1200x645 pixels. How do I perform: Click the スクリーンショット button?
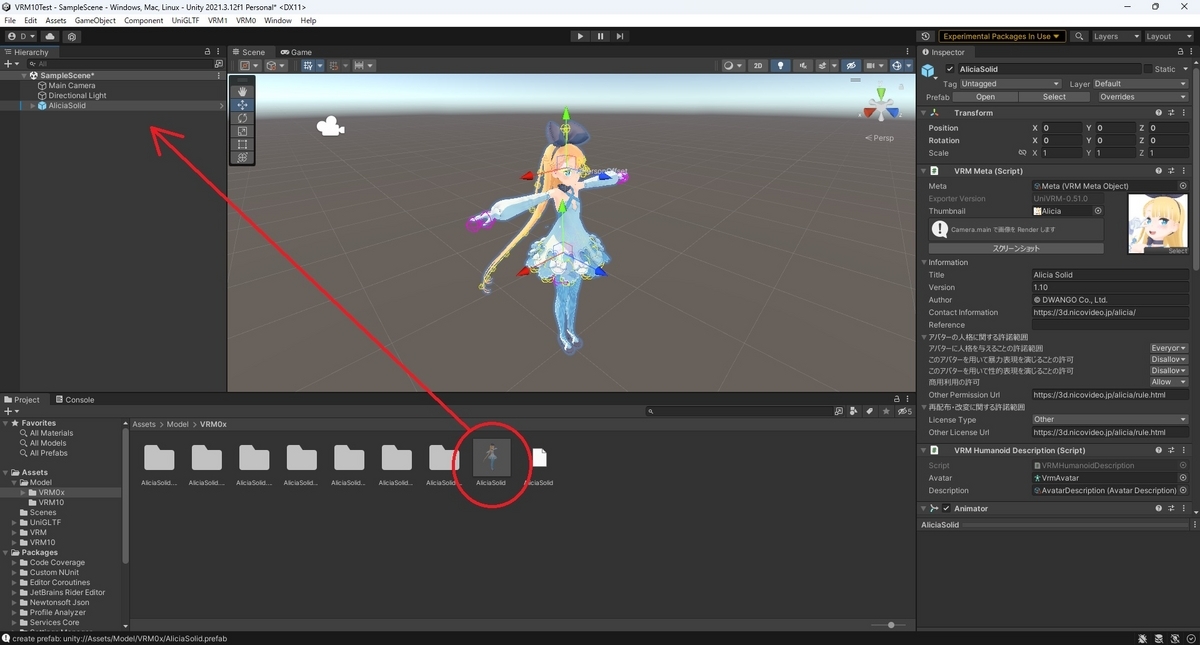[1016, 248]
